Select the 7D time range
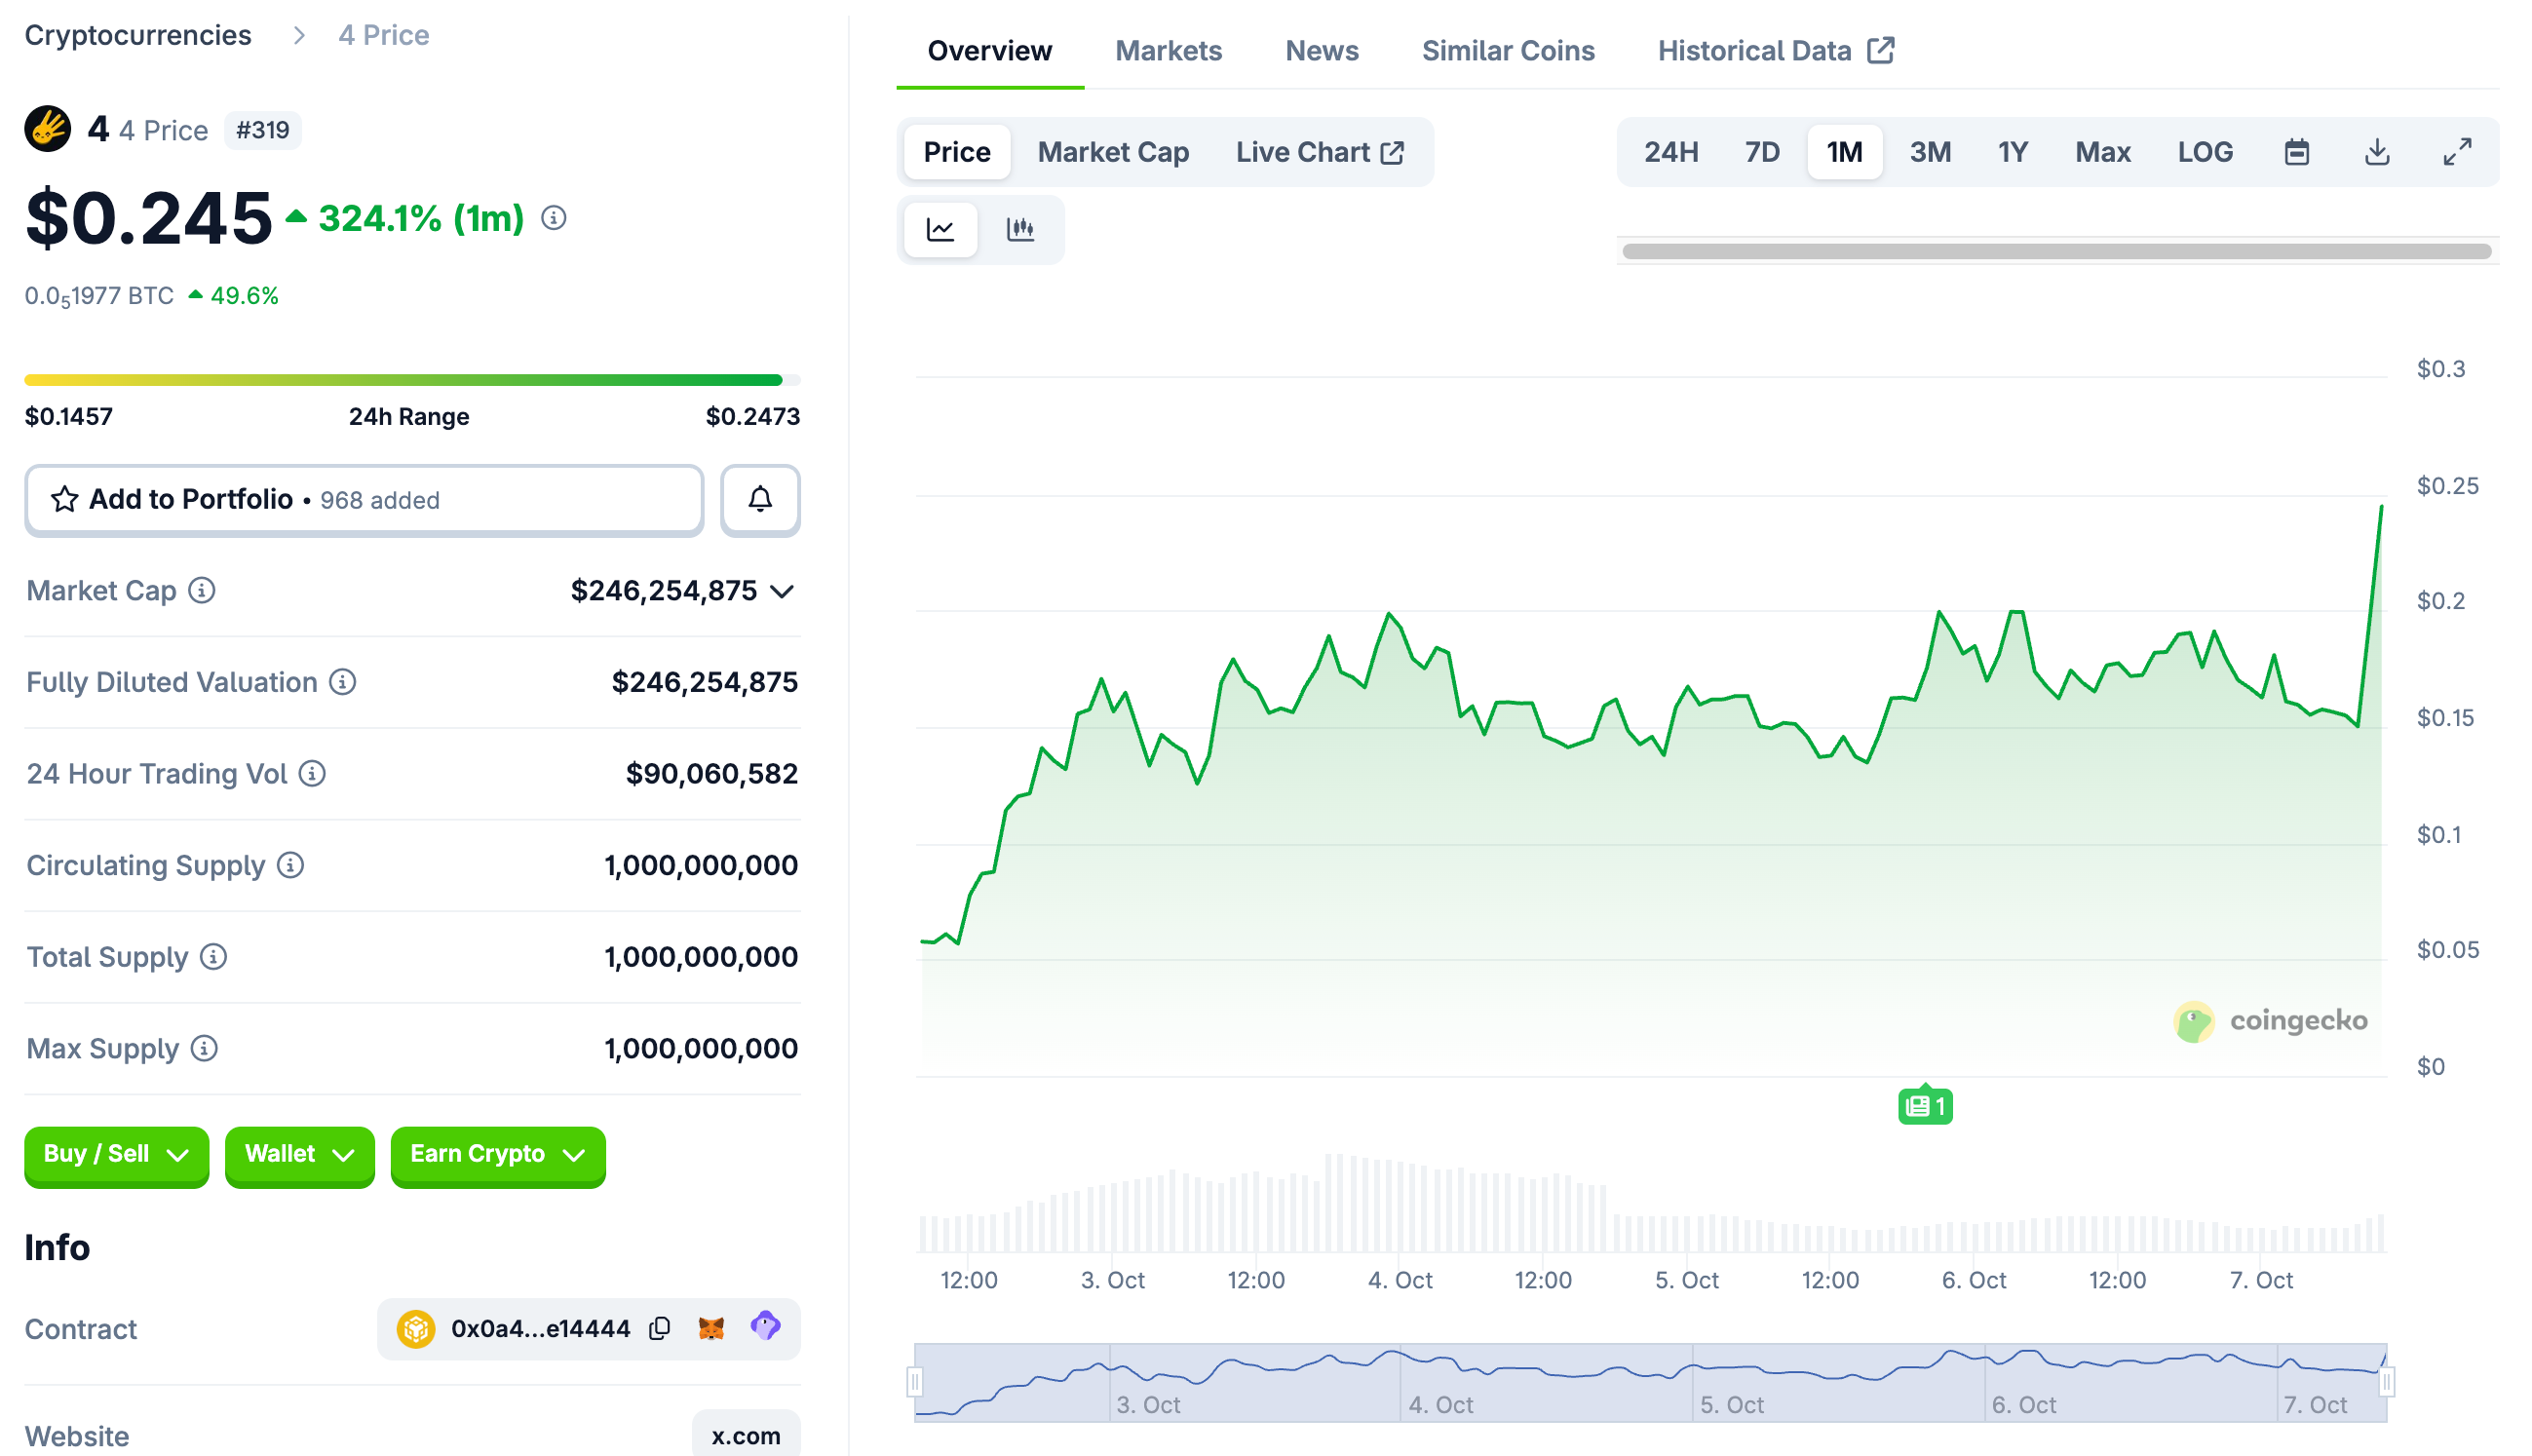The height and width of the screenshot is (1456, 2532). click(x=1761, y=152)
